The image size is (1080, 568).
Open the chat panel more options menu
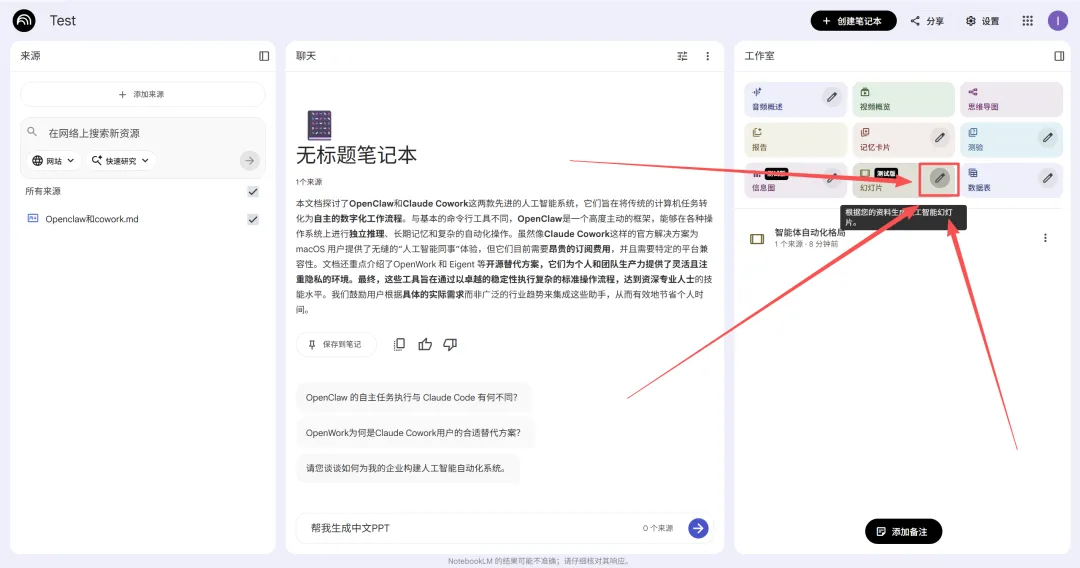click(707, 56)
